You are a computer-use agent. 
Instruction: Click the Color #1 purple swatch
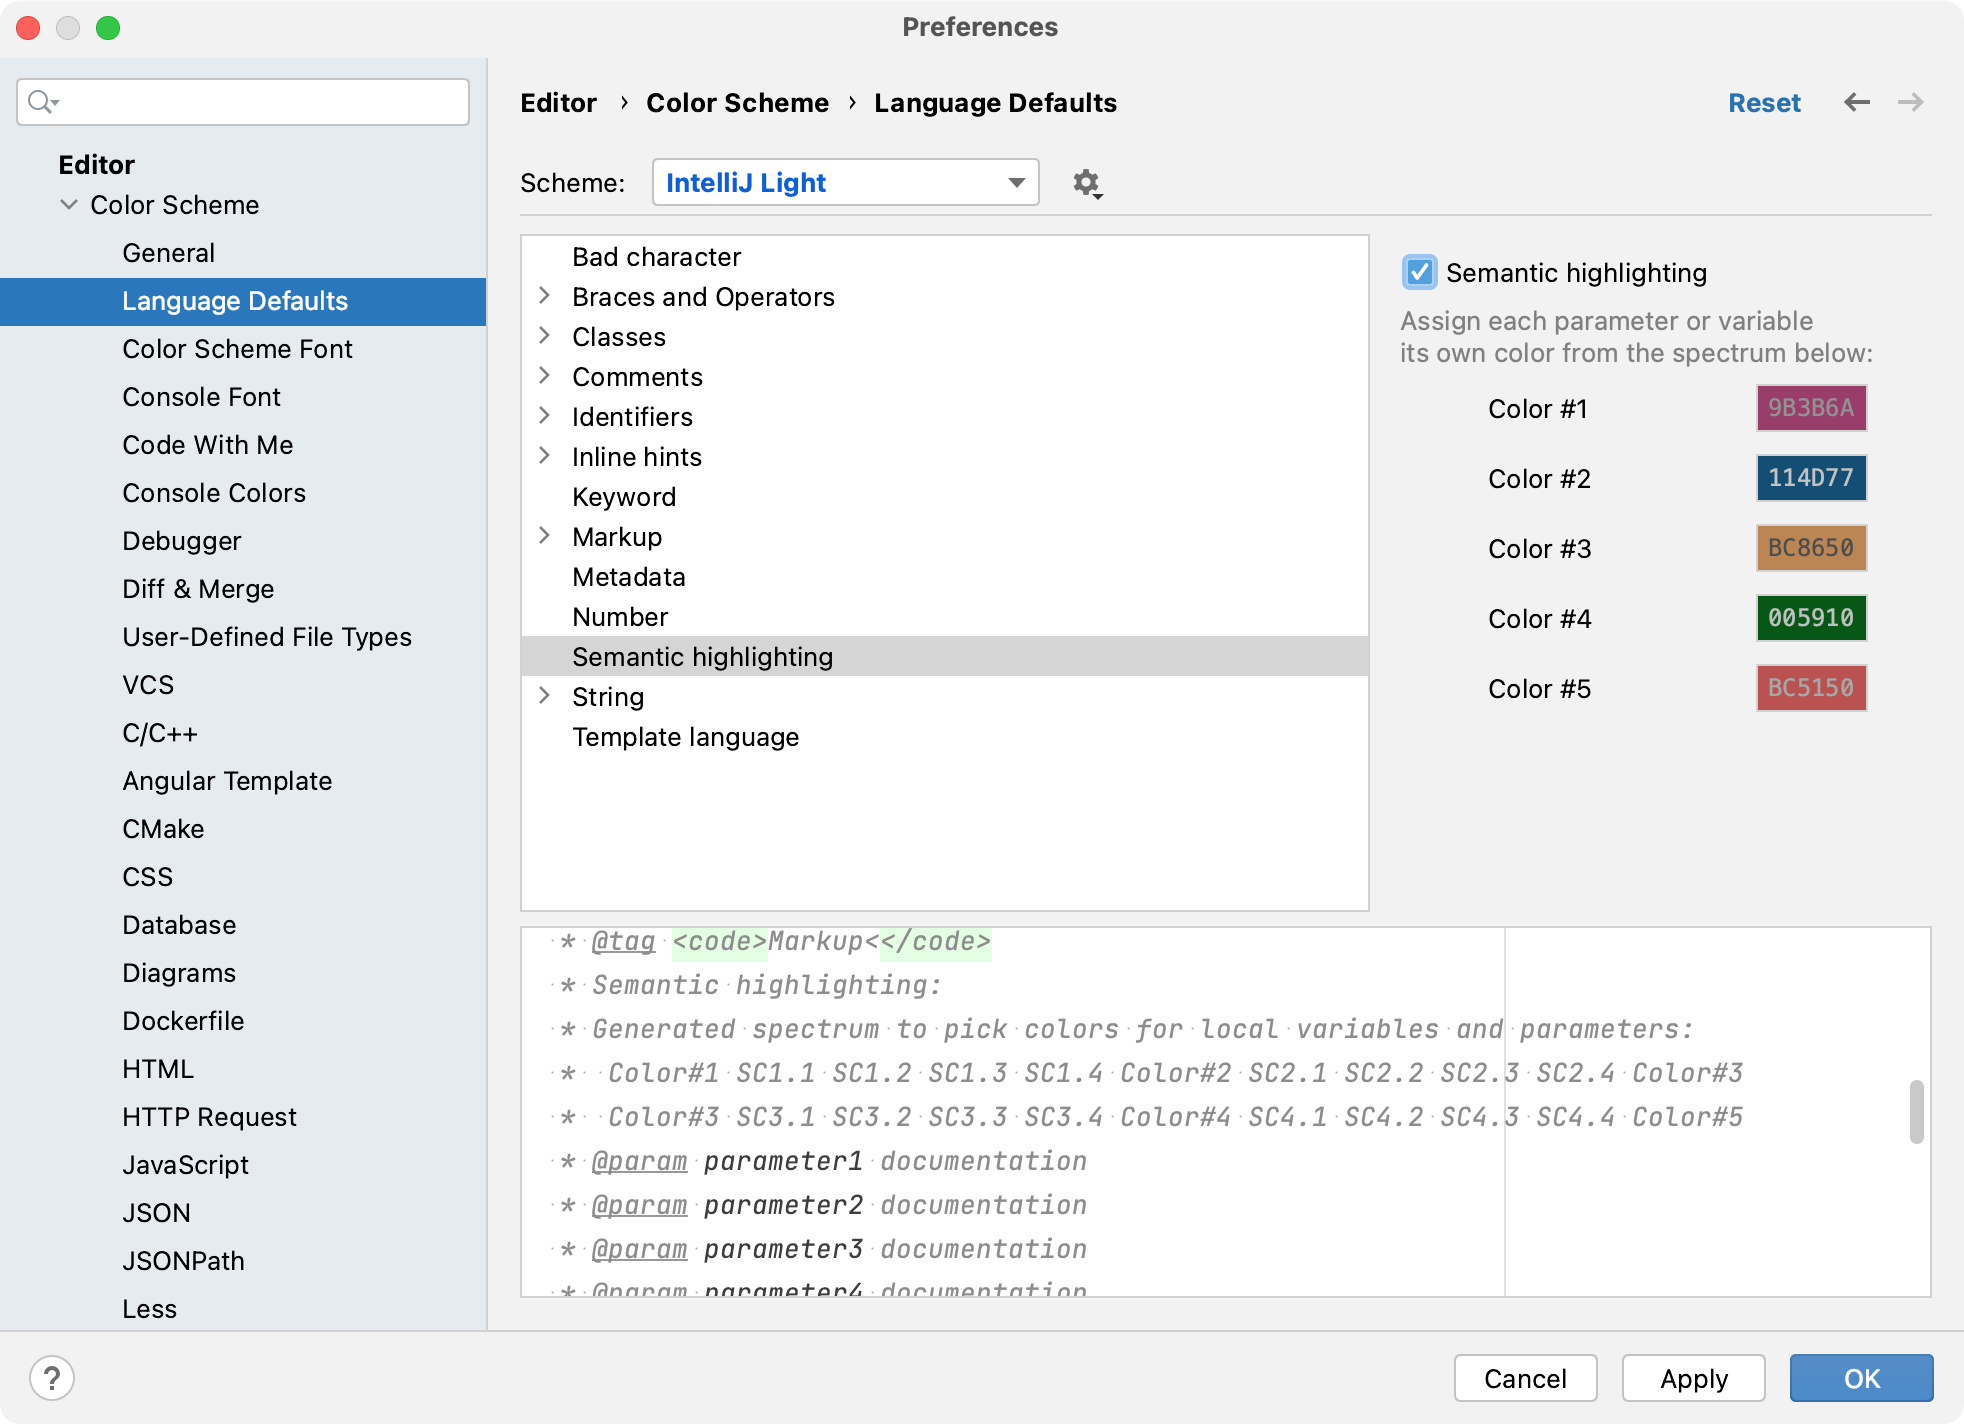pyautogui.click(x=1810, y=408)
